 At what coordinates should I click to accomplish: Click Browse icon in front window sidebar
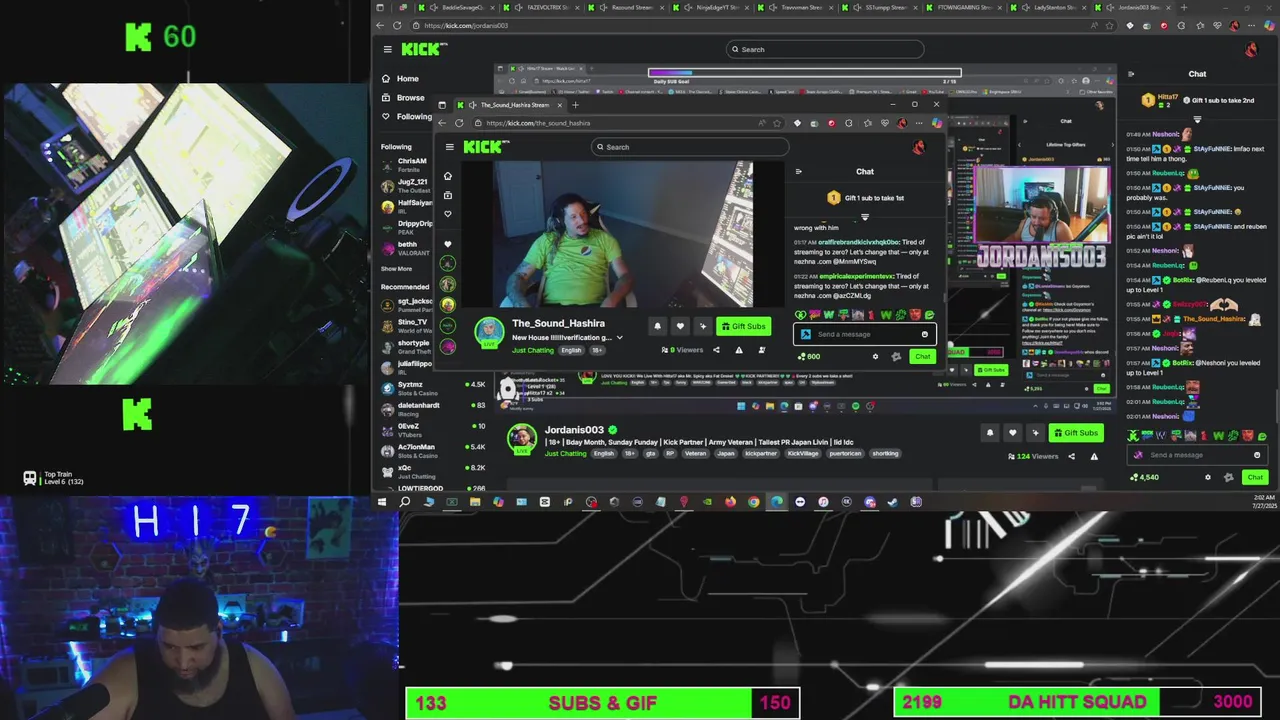point(448,195)
